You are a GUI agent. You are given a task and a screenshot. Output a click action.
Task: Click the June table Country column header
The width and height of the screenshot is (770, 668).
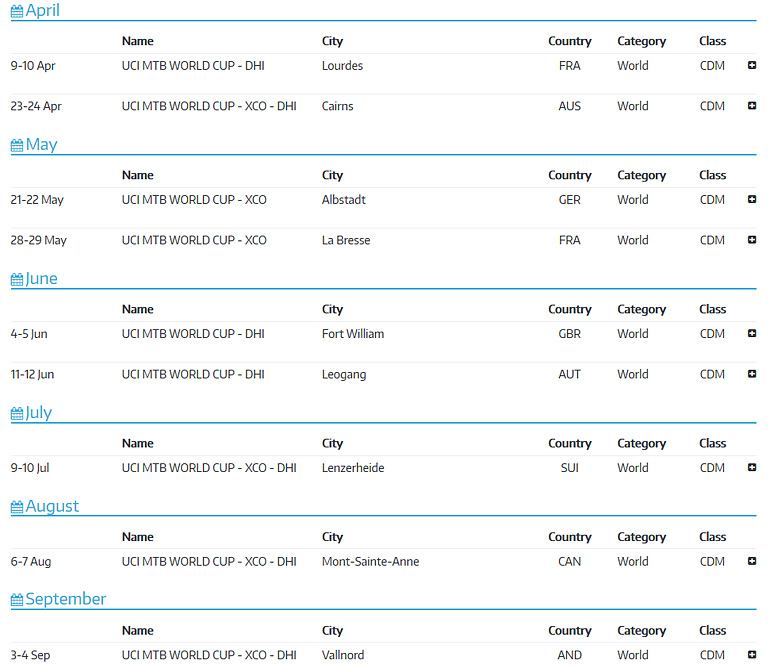point(570,309)
